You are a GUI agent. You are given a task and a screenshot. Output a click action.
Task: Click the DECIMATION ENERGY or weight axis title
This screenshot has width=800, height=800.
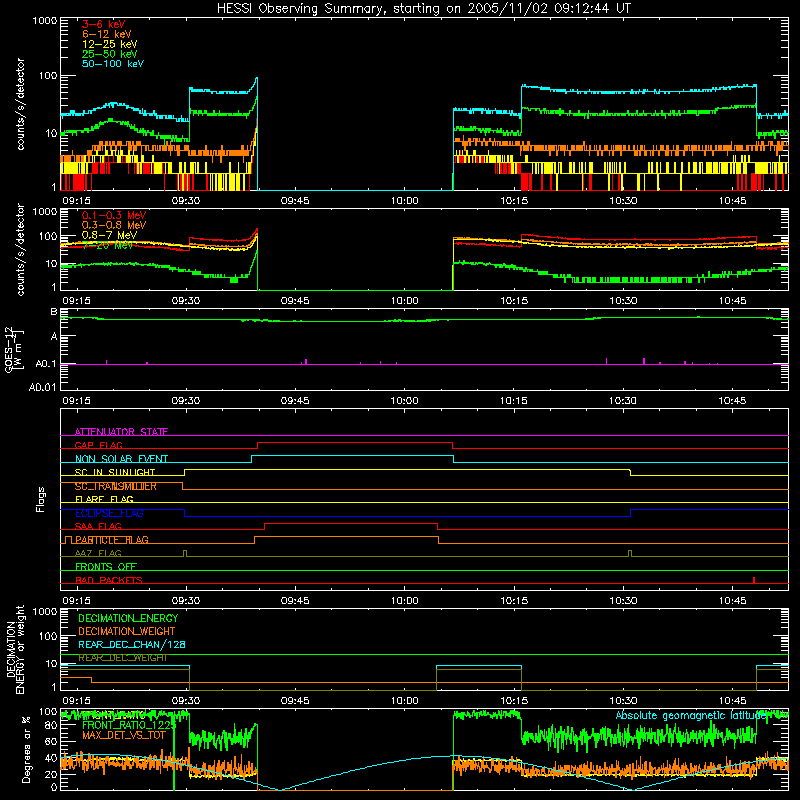point(16,649)
